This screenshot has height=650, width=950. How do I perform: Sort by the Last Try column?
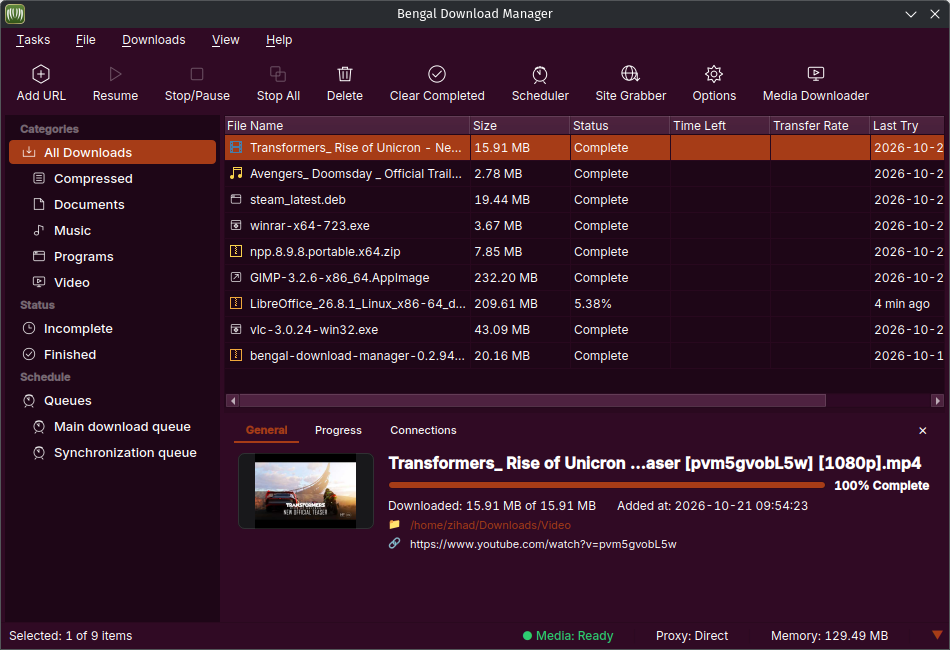tap(907, 125)
